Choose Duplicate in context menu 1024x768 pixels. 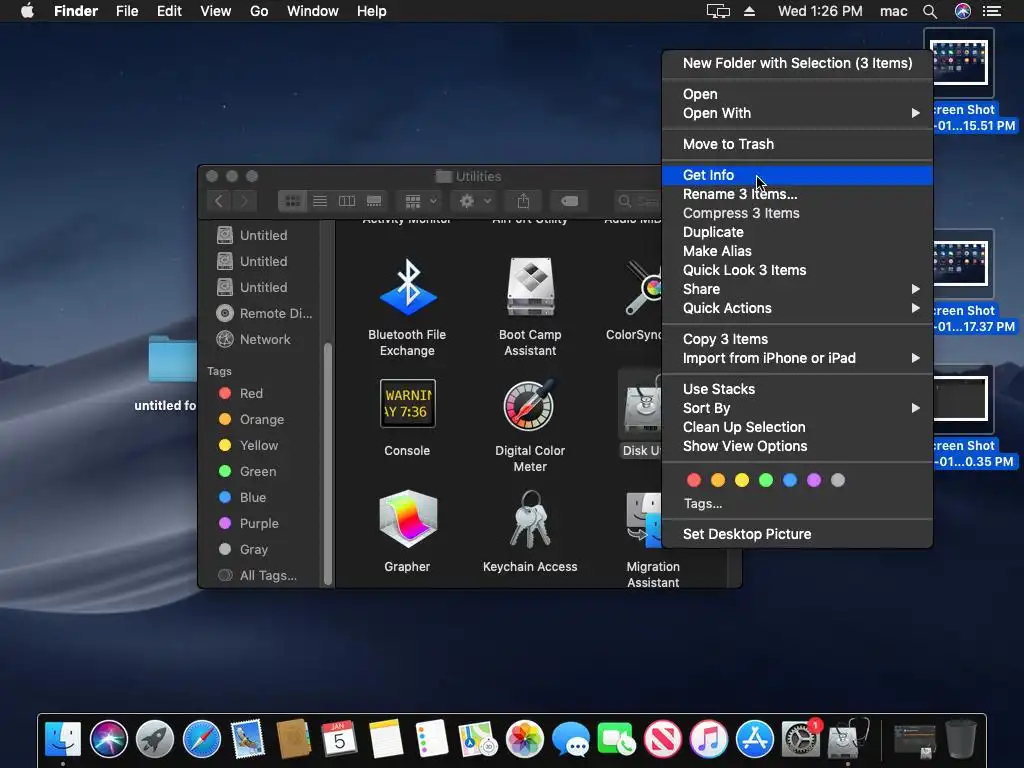(797, 232)
